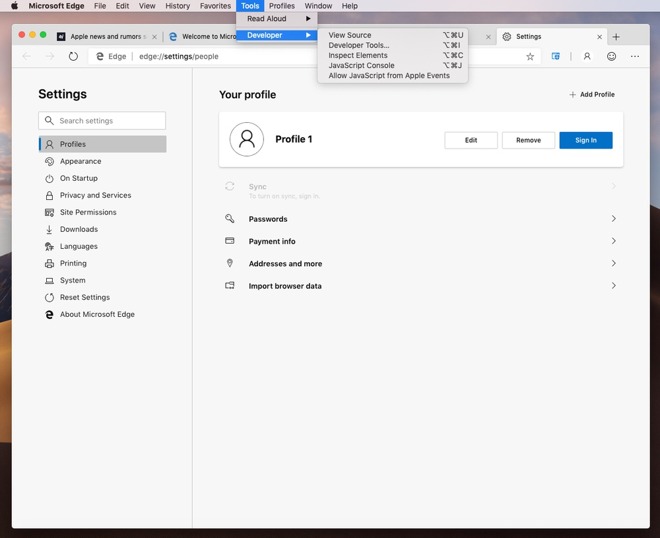Open the View menu

point(147,6)
